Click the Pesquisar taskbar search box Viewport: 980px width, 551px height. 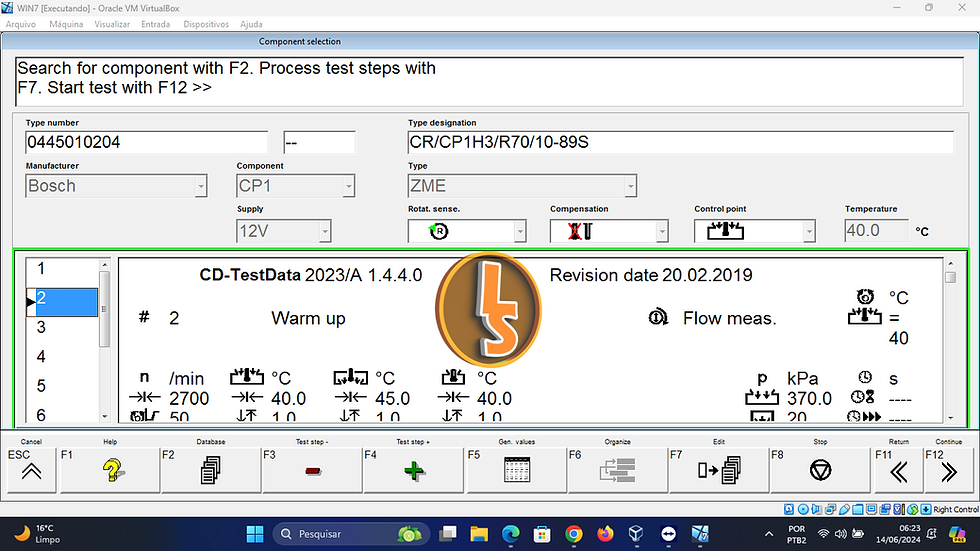pyautogui.click(x=350, y=534)
